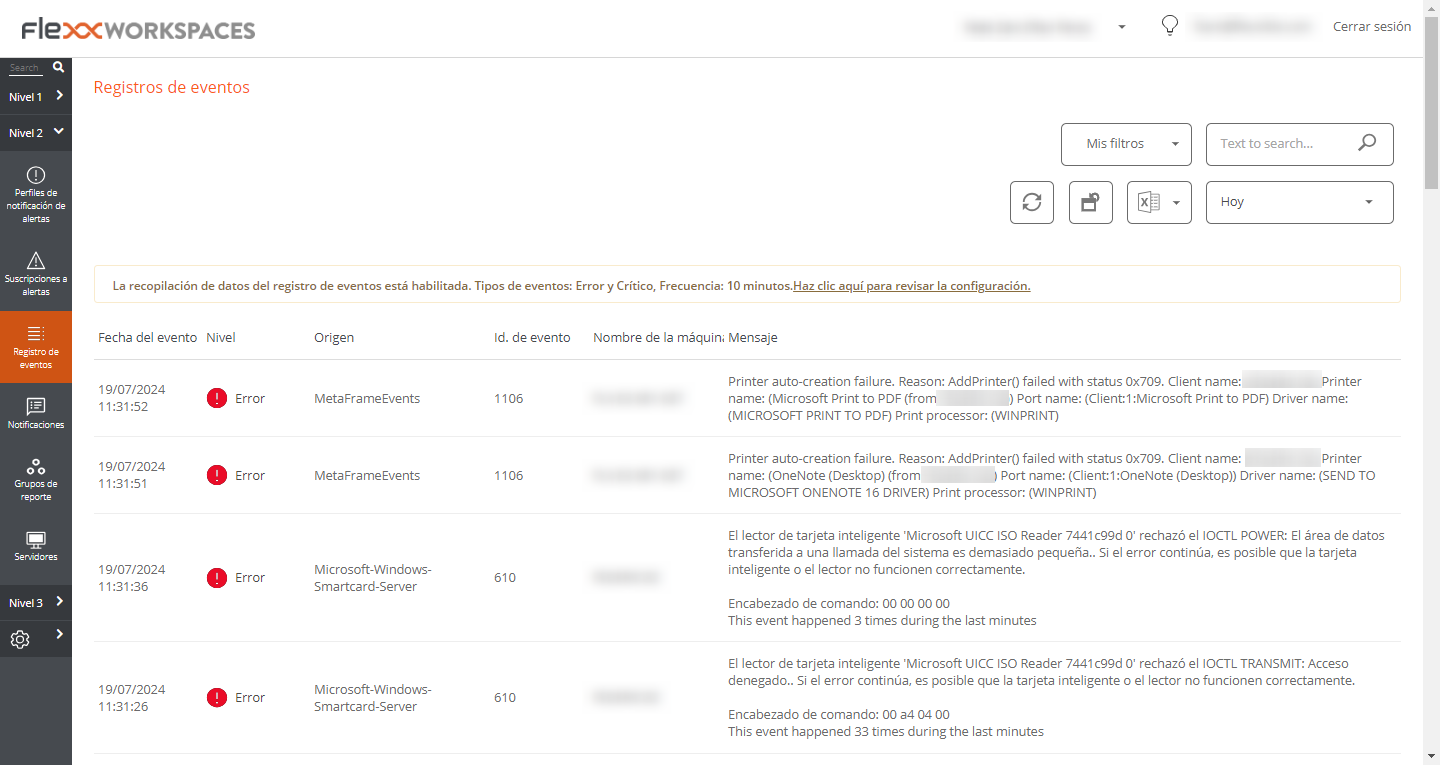
Task: Click the OneNote (Desktop) printer failure message
Action: pyautogui.click(x=1052, y=475)
